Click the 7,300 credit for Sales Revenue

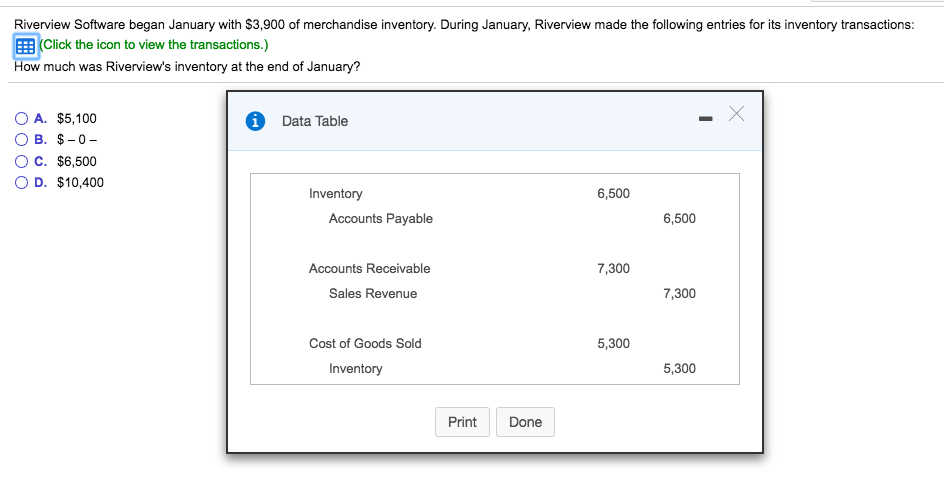pos(679,294)
